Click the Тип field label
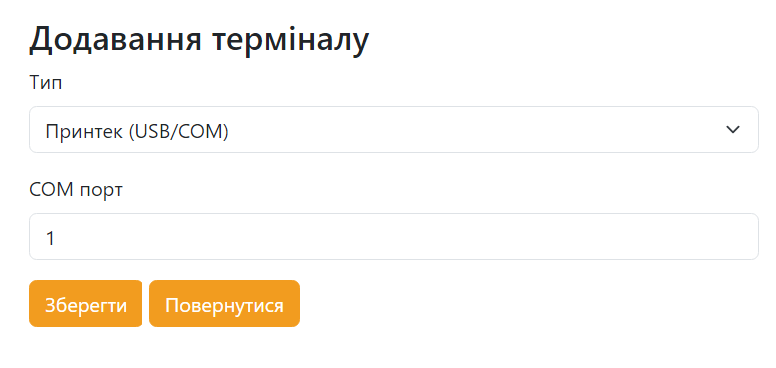The height and width of the screenshot is (368, 776). click(x=46, y=83)
